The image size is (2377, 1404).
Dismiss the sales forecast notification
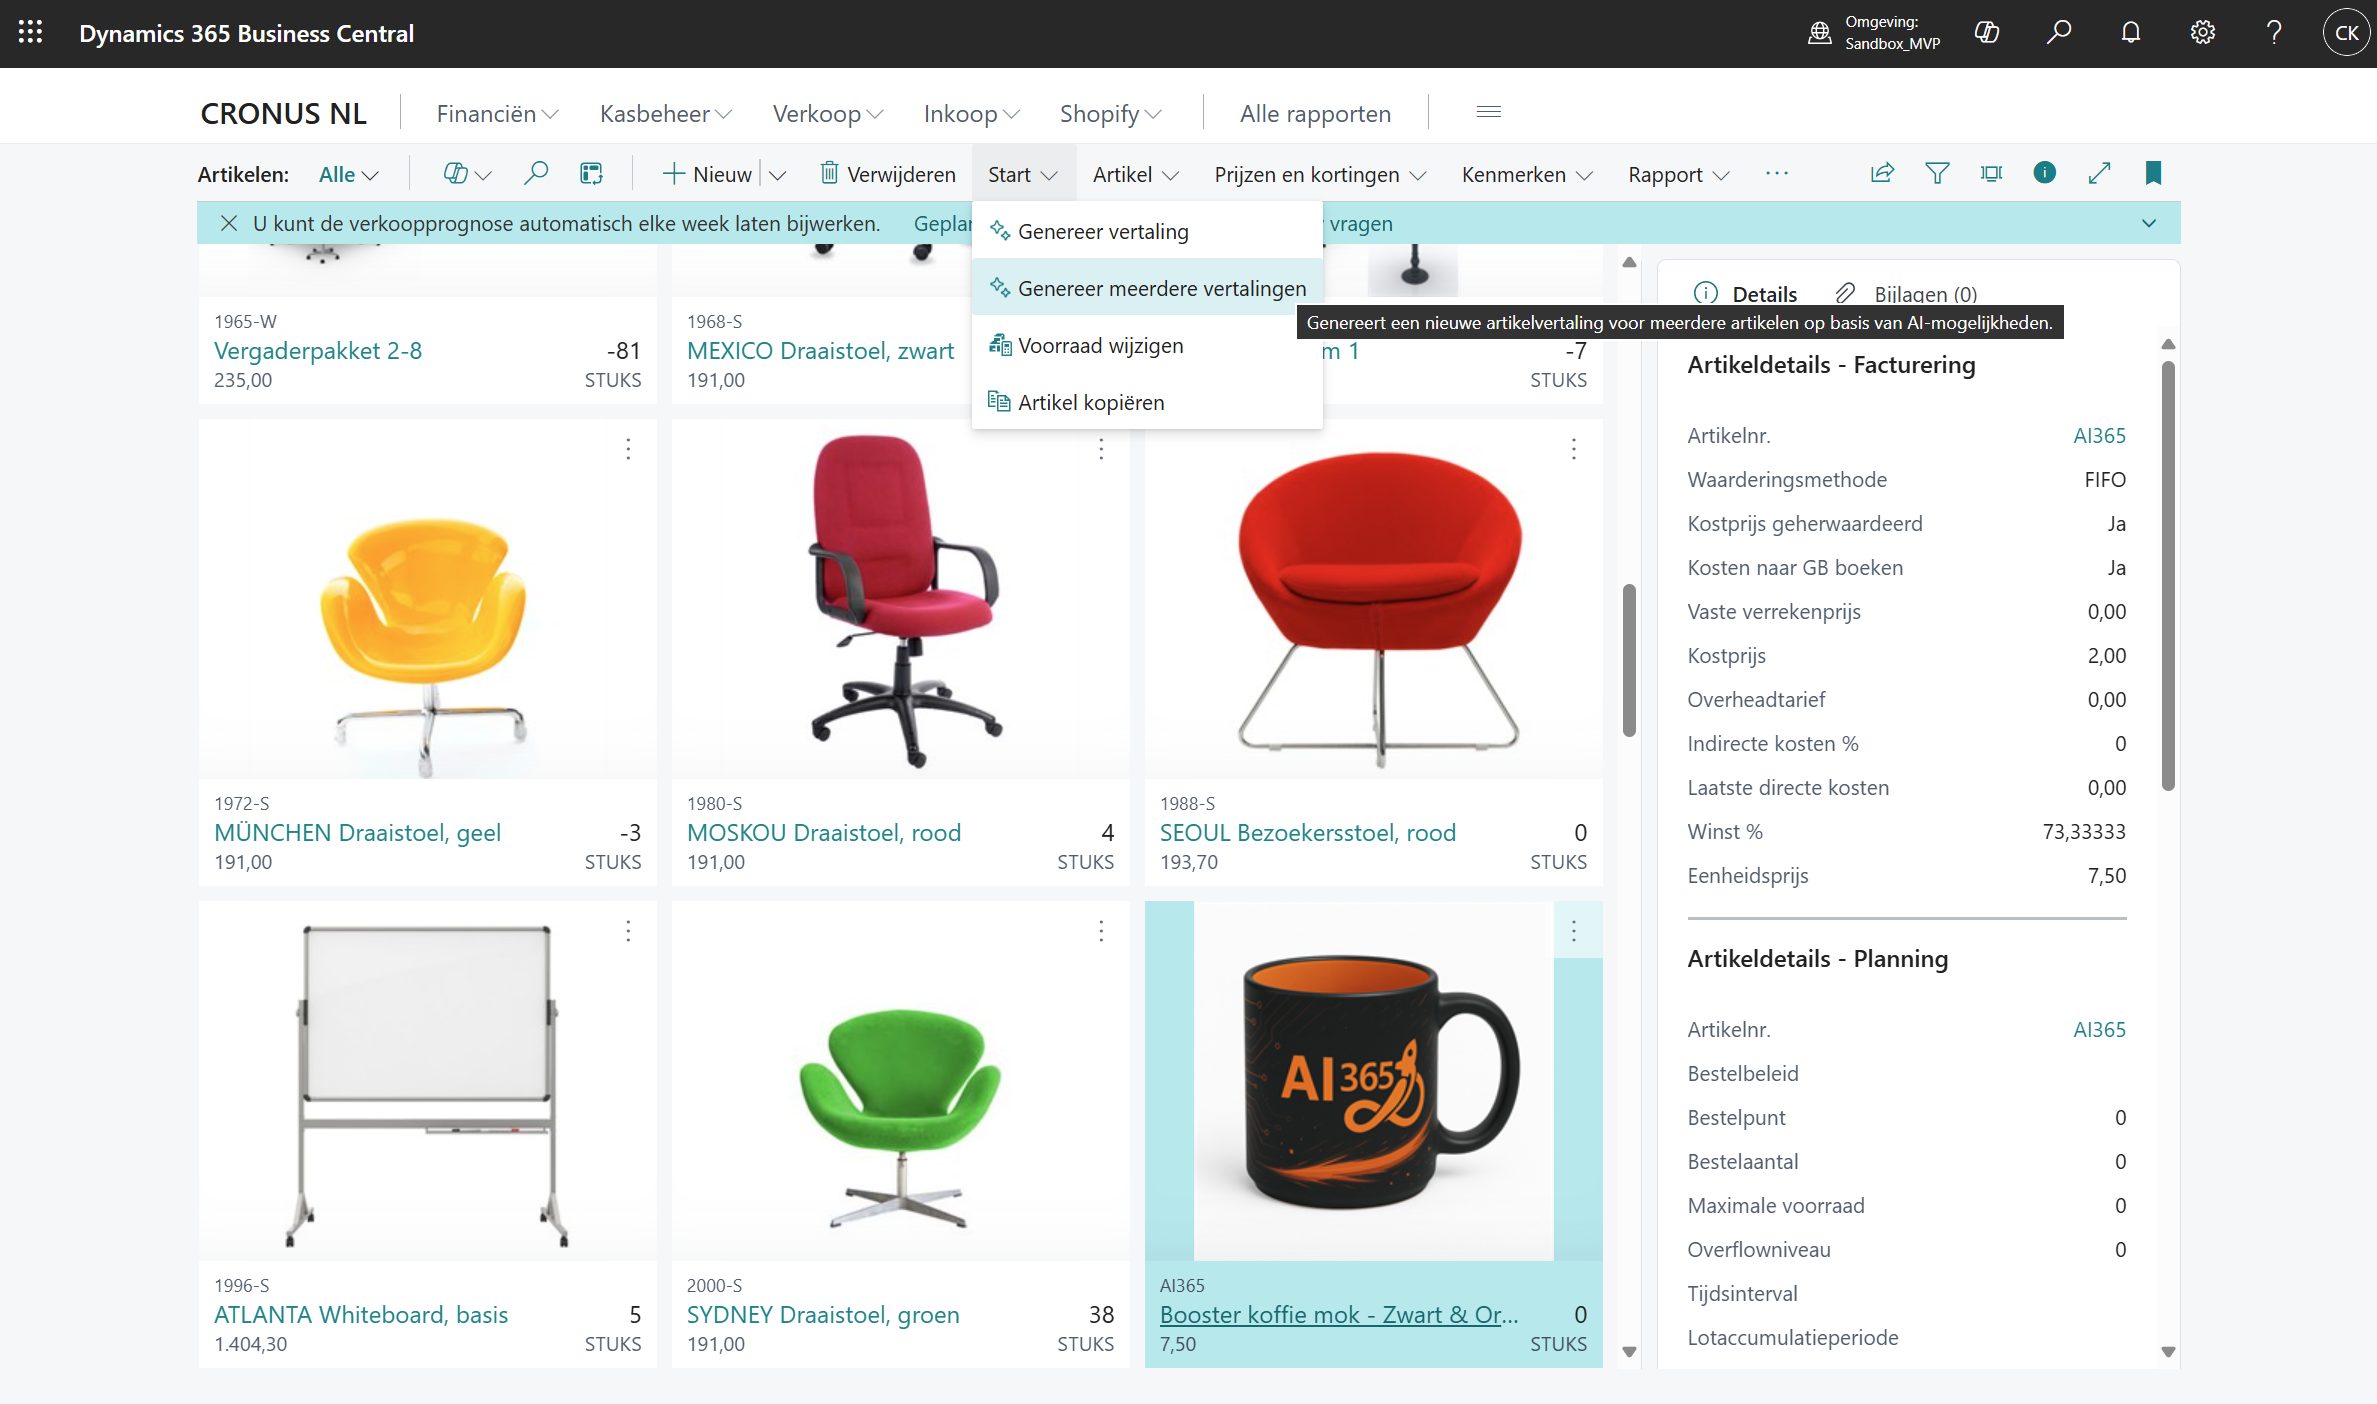click(x=229, y=223)
